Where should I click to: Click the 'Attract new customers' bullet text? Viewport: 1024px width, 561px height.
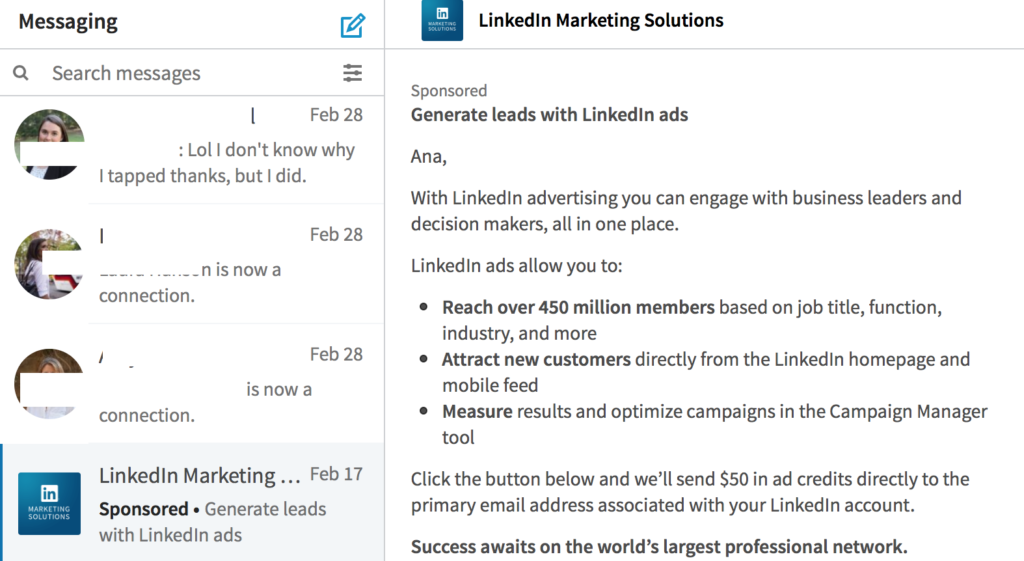[x=536, y=359]
